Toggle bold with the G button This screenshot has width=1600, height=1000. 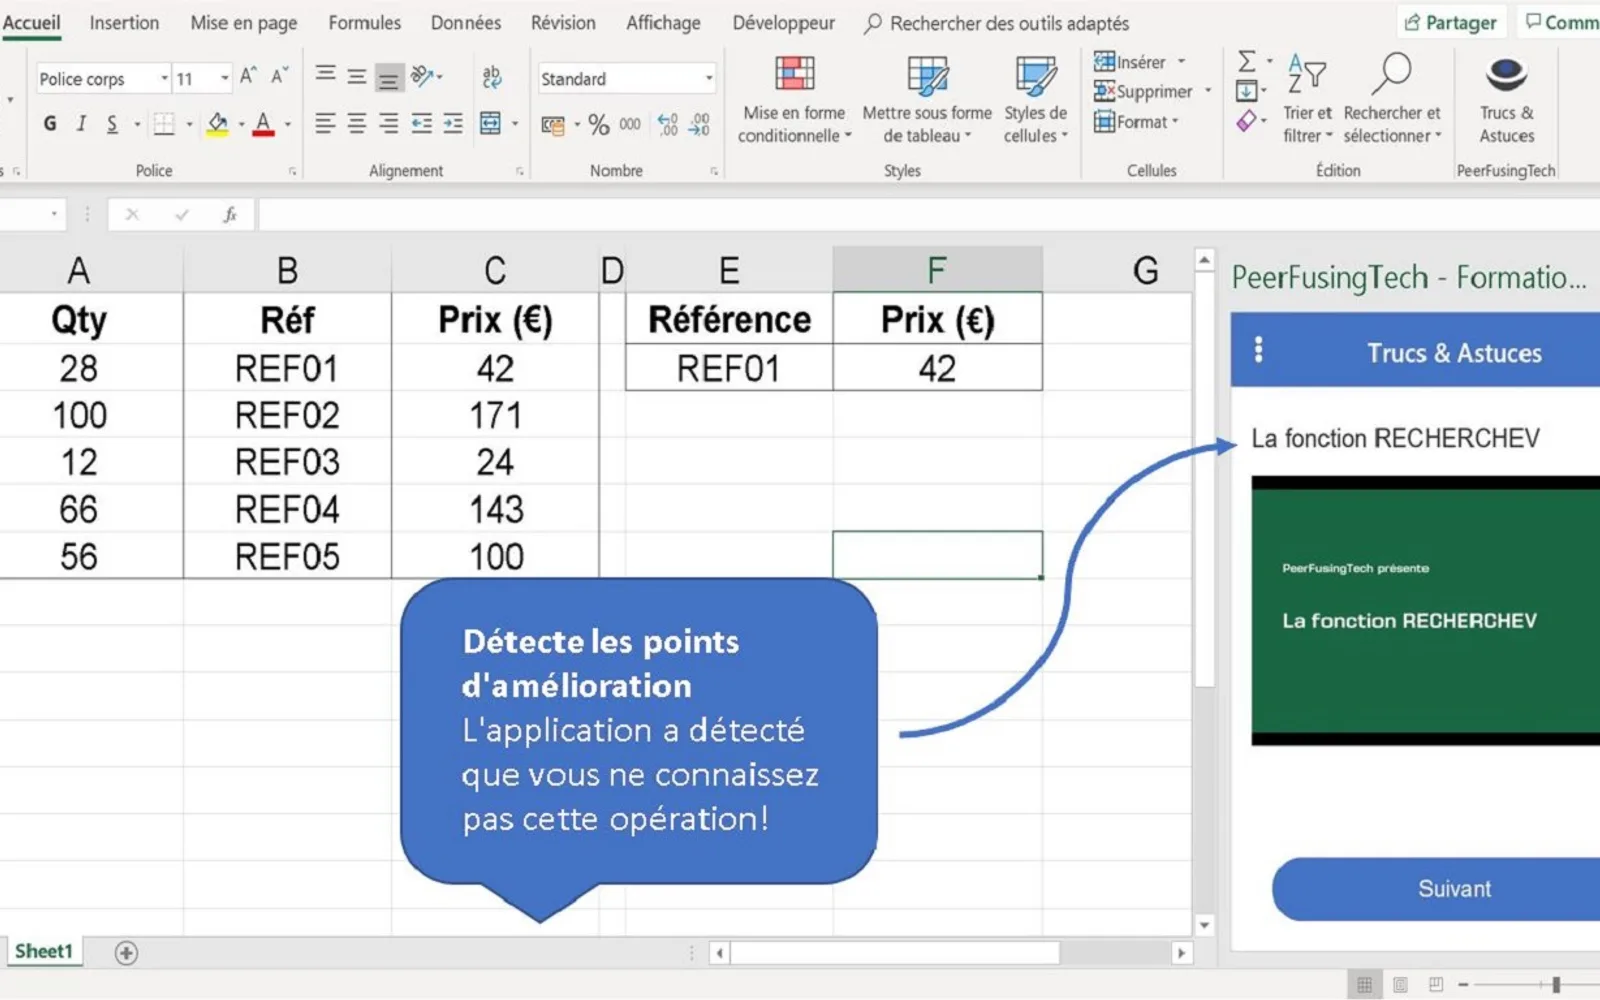pyautogui.click(x=50, y=124)
